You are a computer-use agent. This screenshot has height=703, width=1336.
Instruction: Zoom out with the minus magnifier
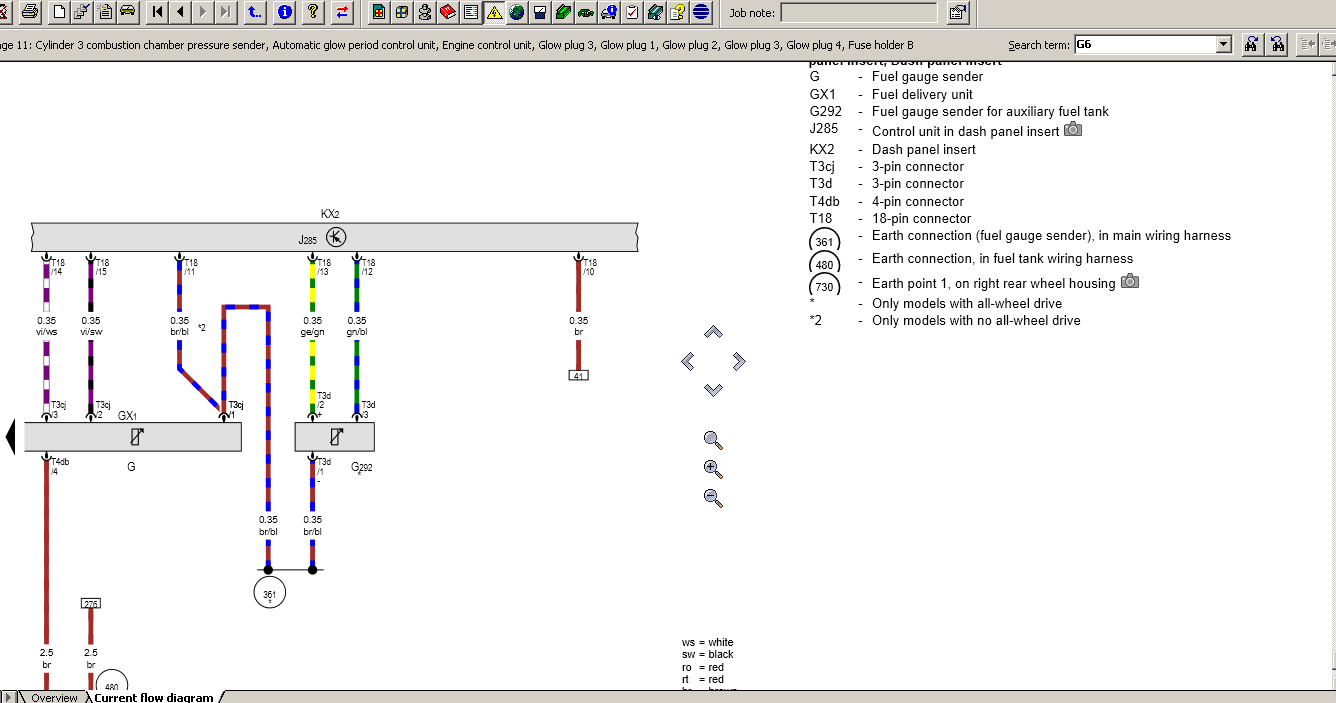point(713,497)
